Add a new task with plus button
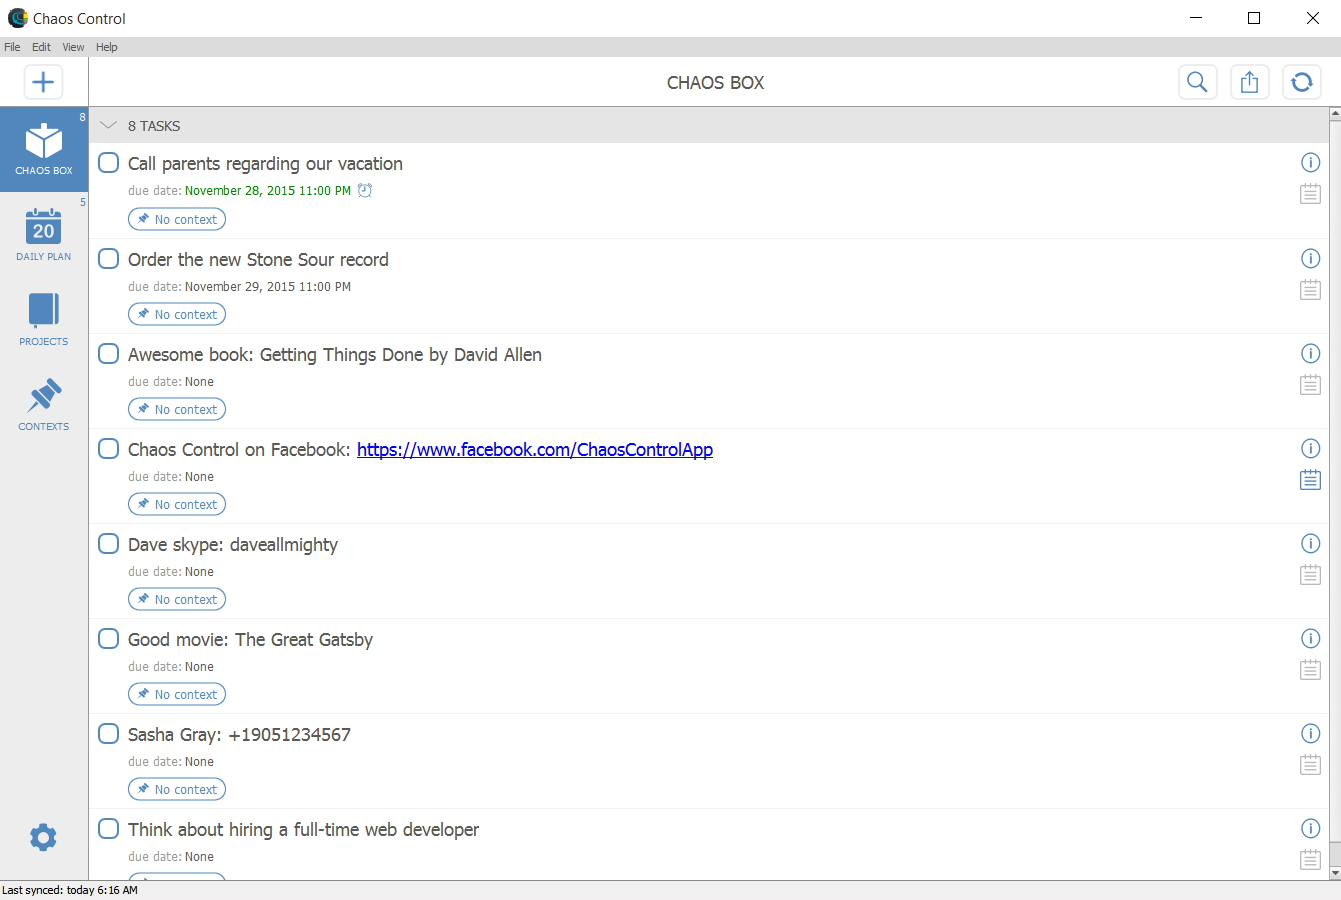This screenshot has height=900, width=1341. pos(43,82)
